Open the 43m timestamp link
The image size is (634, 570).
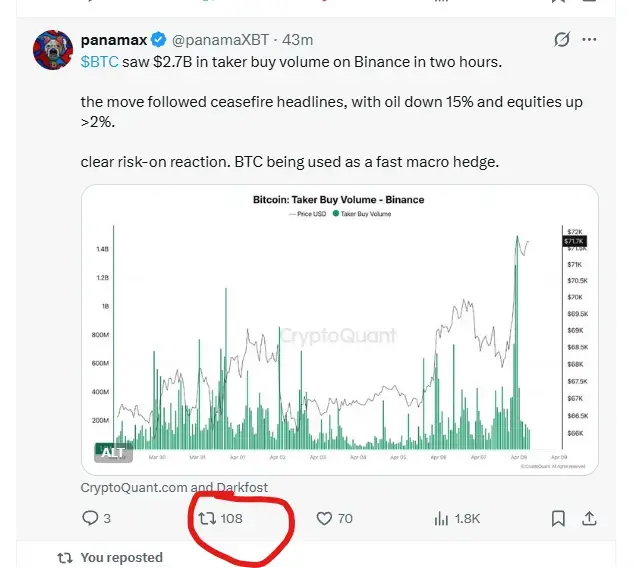298,41
